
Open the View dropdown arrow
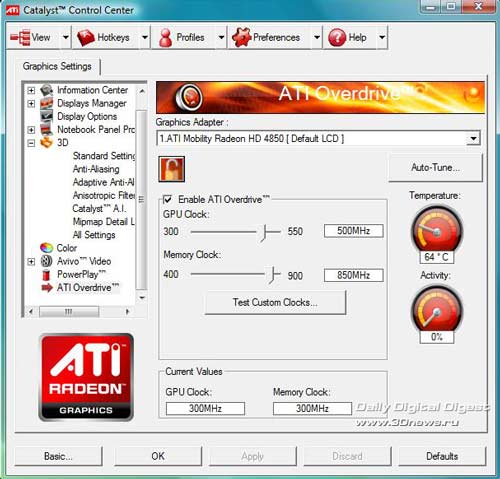click(x=66, y=37)
